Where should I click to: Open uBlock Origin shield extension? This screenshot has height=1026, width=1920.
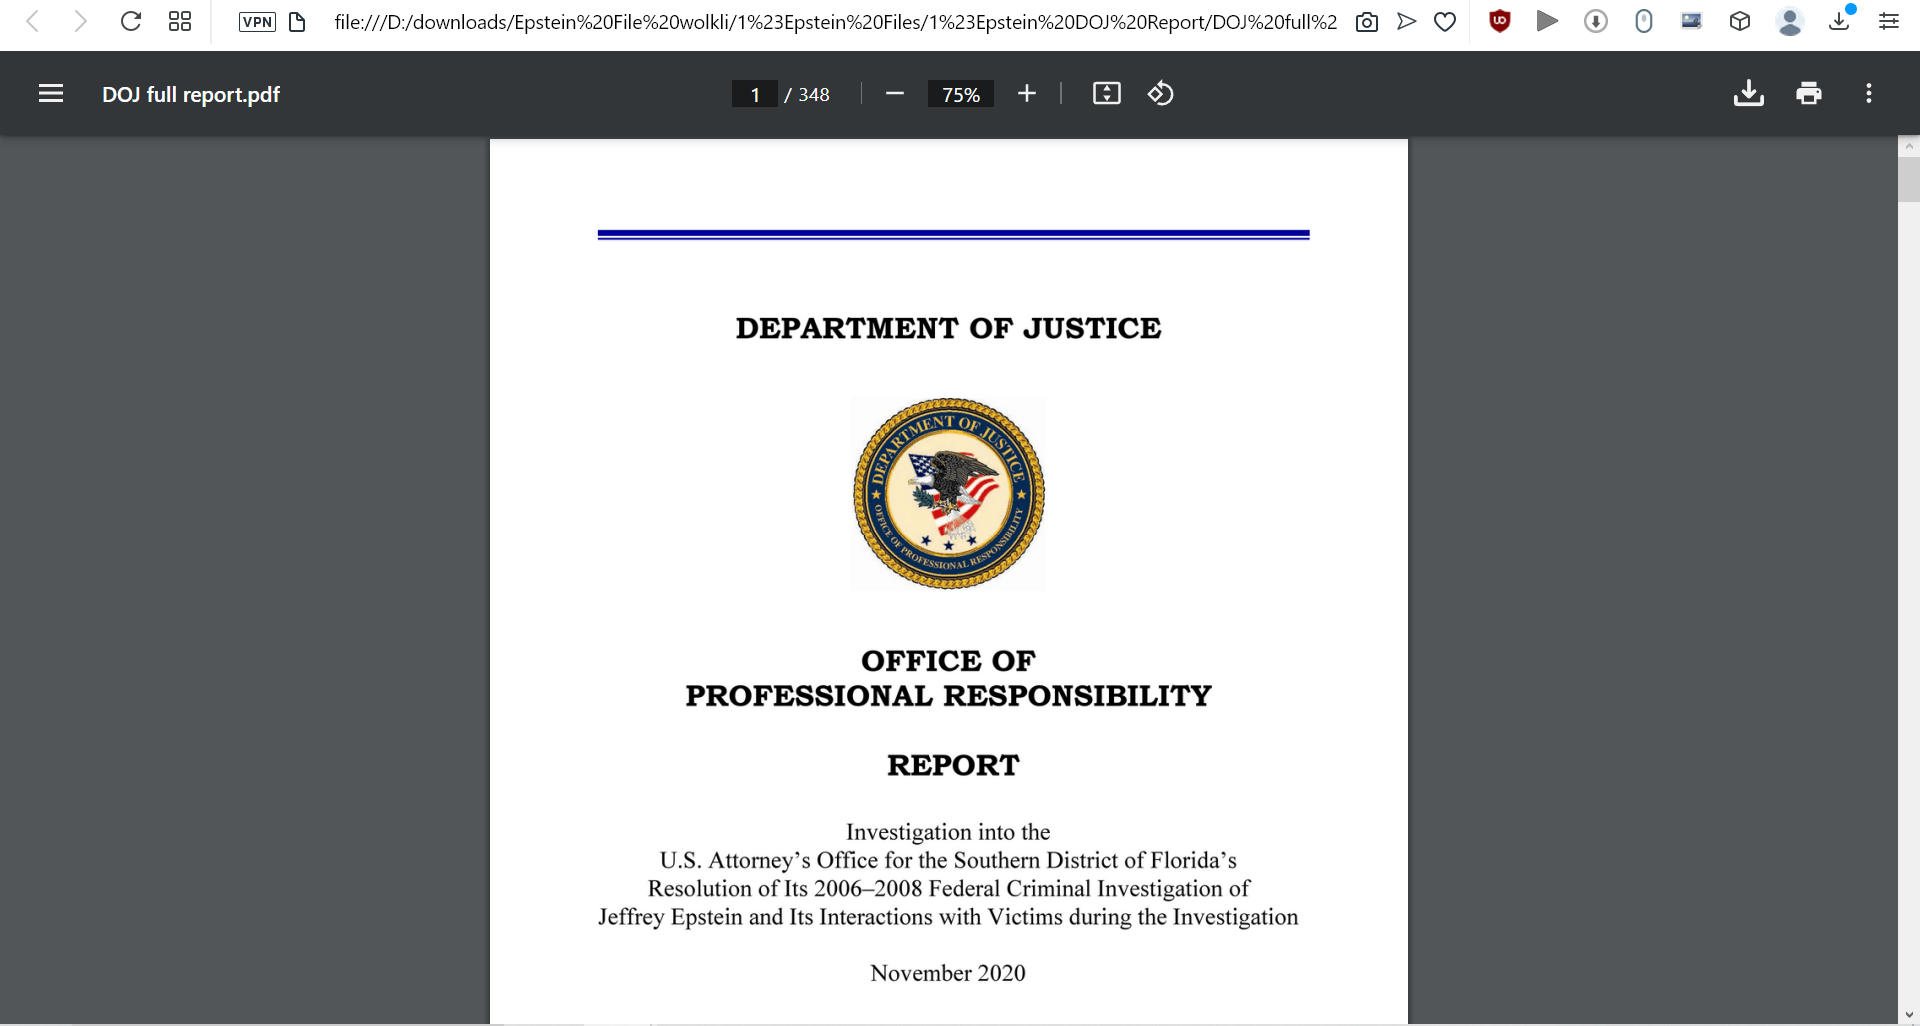[1499, 21]
